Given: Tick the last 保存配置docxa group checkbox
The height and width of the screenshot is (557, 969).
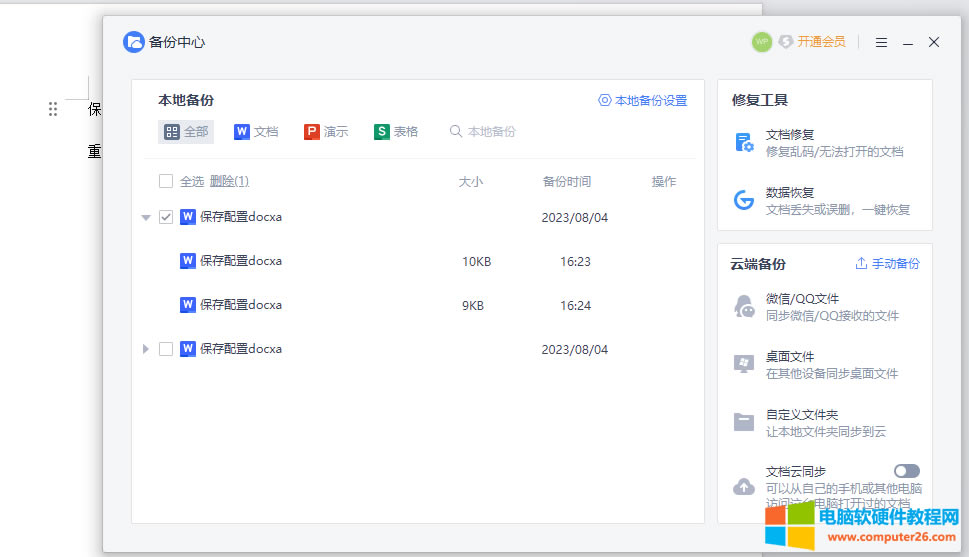Looking at the screenshot, I should 166,349.
